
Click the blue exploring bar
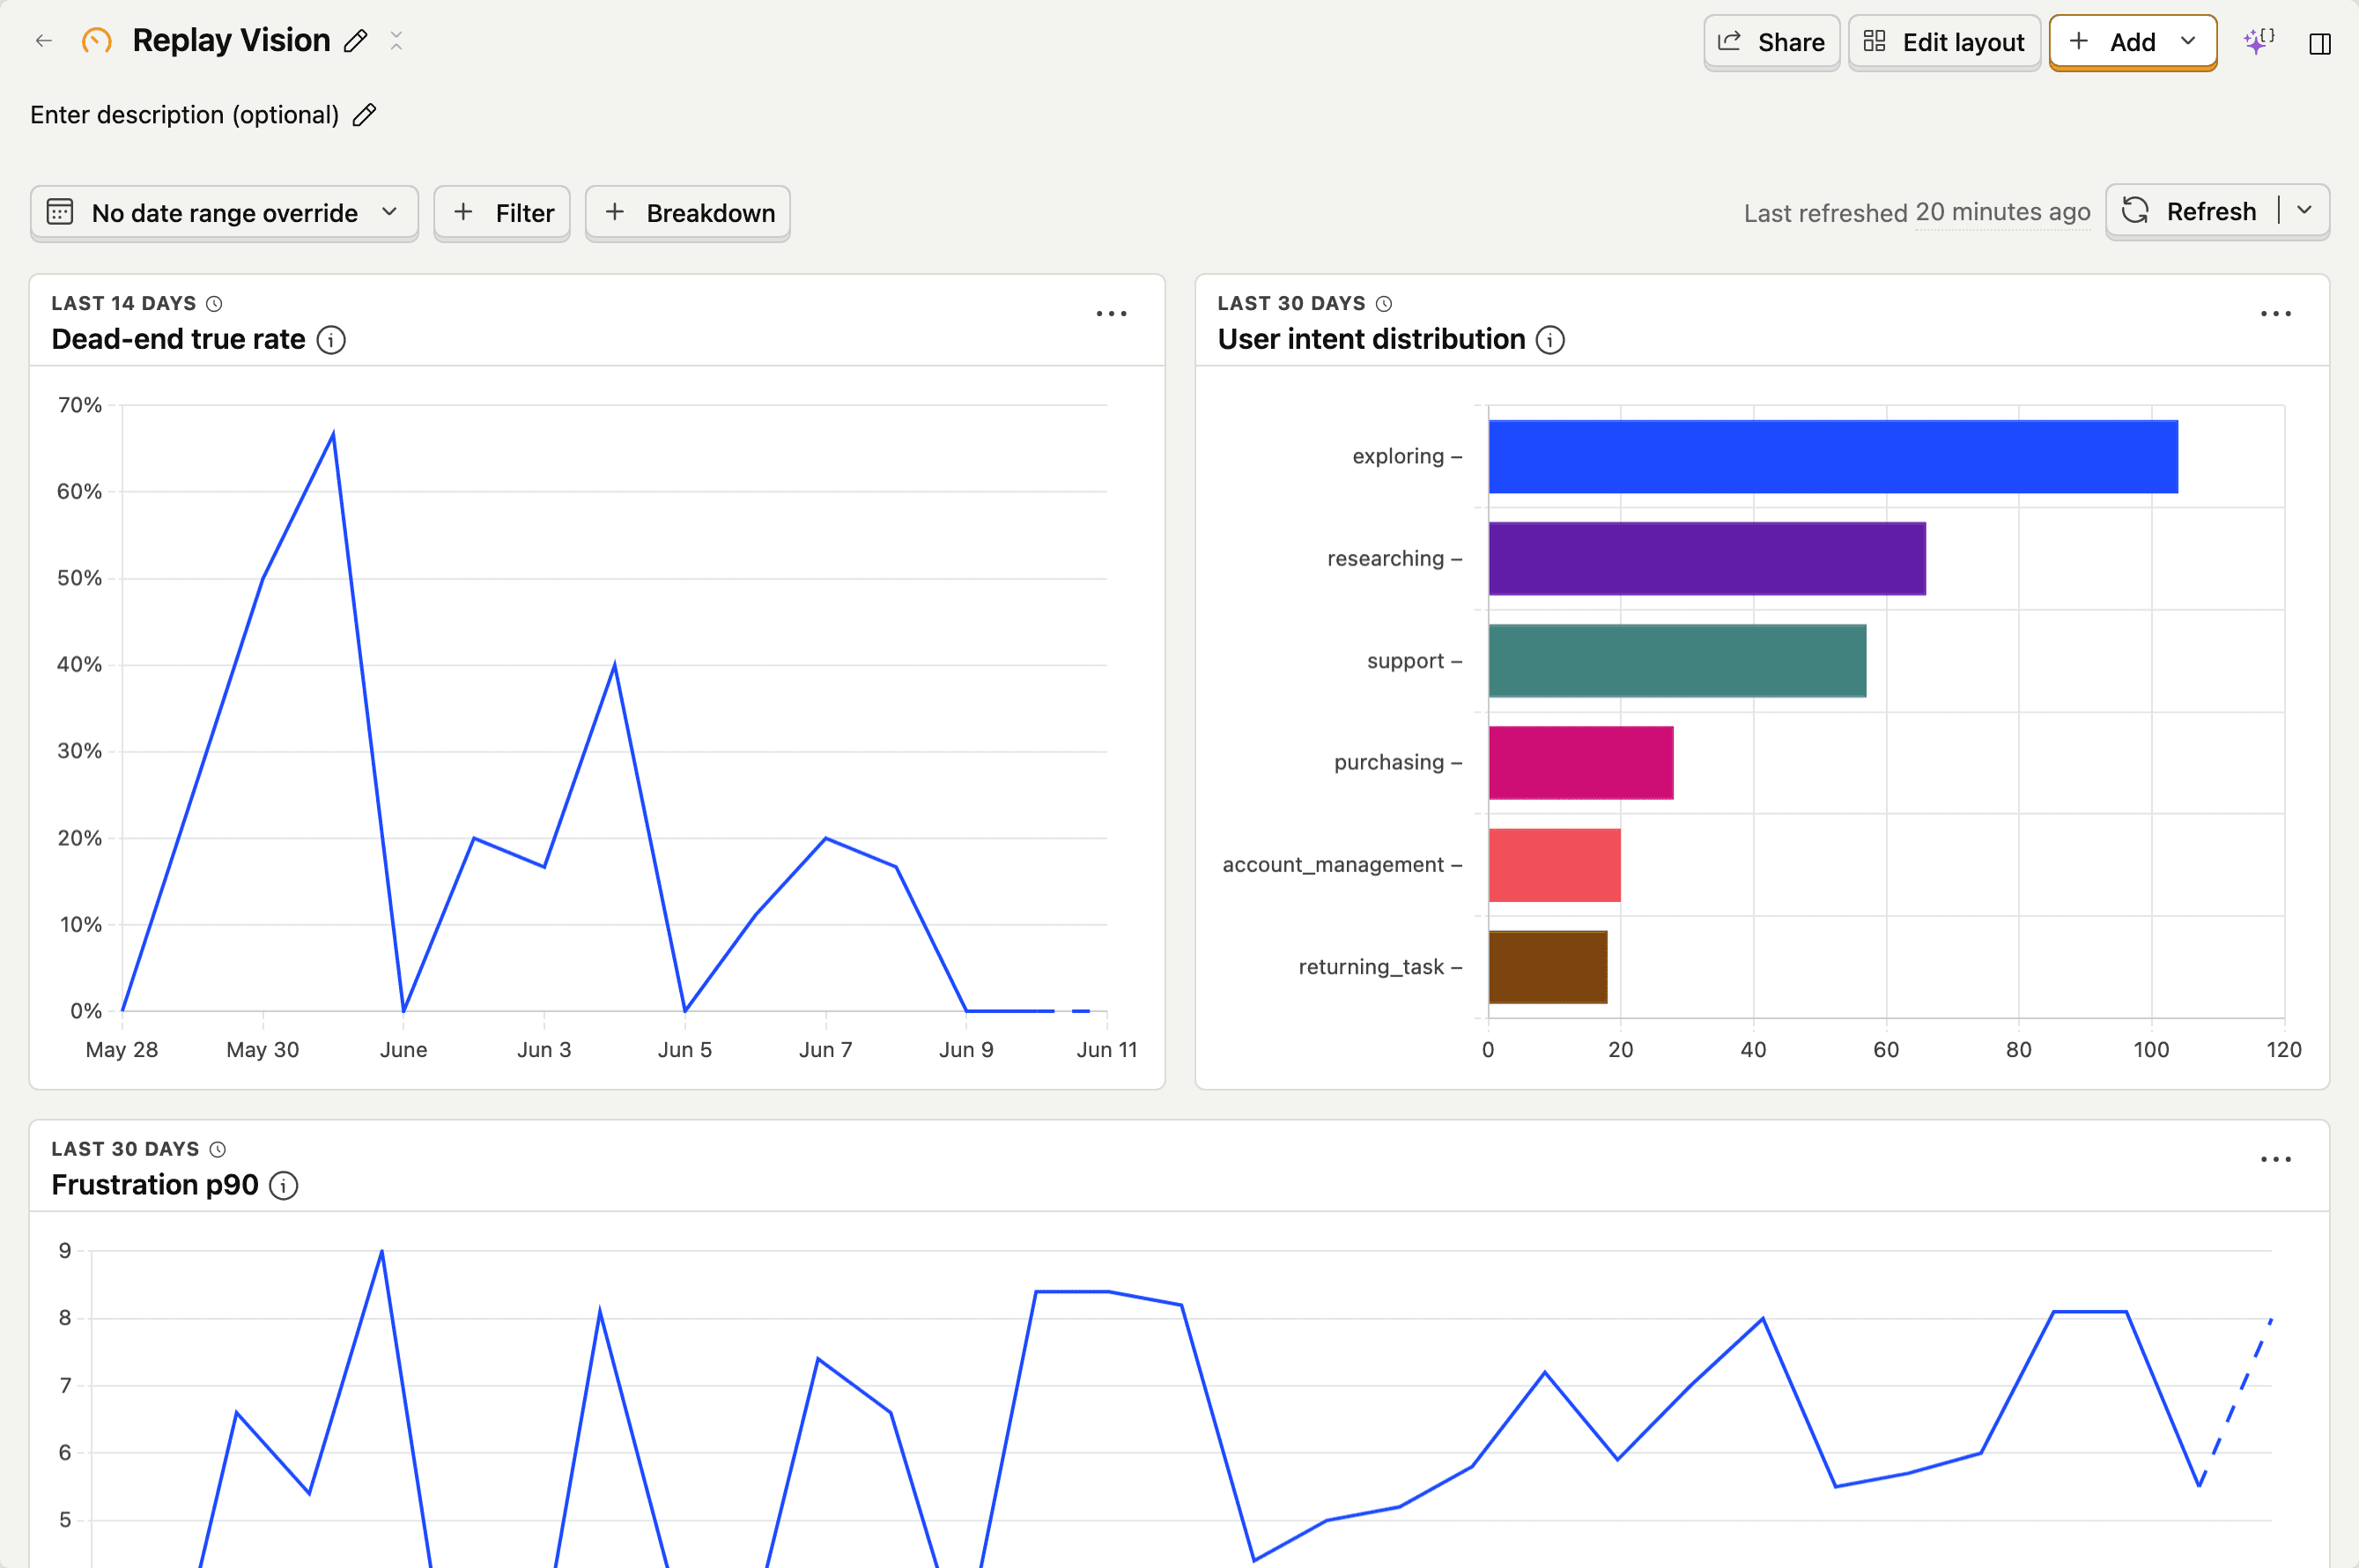tap(1833, 456)
